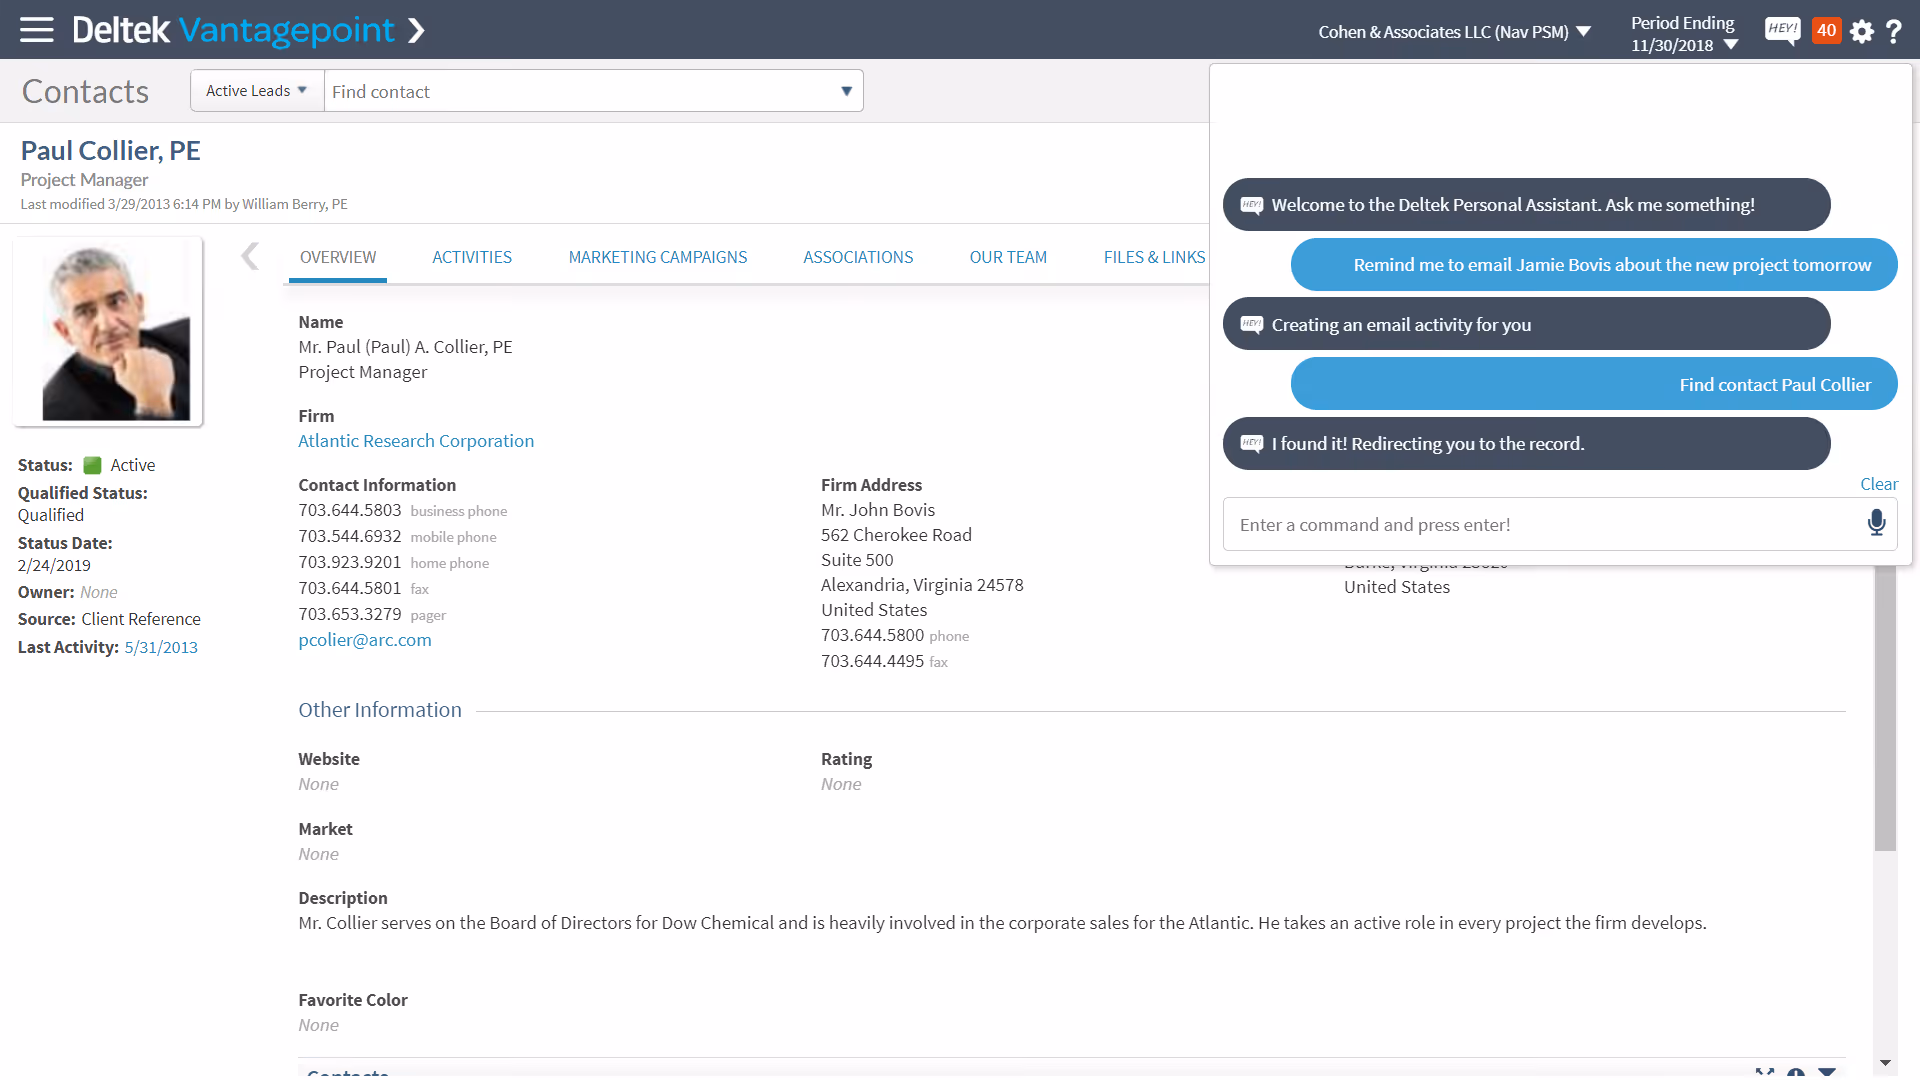Image resolution: width=1920 pixels, height=1080 pixels.
Task: Click the pager number 703.653.3279
Action: [x=350, y=614]
